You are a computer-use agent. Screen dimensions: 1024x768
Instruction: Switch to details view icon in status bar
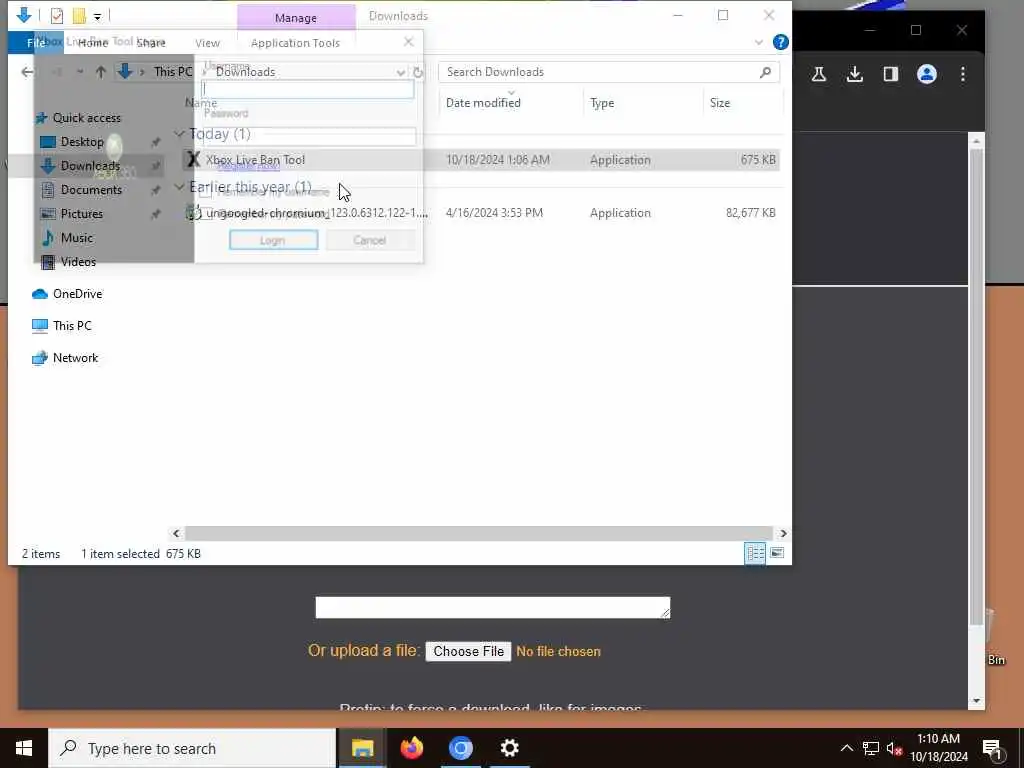coord(755,553)
